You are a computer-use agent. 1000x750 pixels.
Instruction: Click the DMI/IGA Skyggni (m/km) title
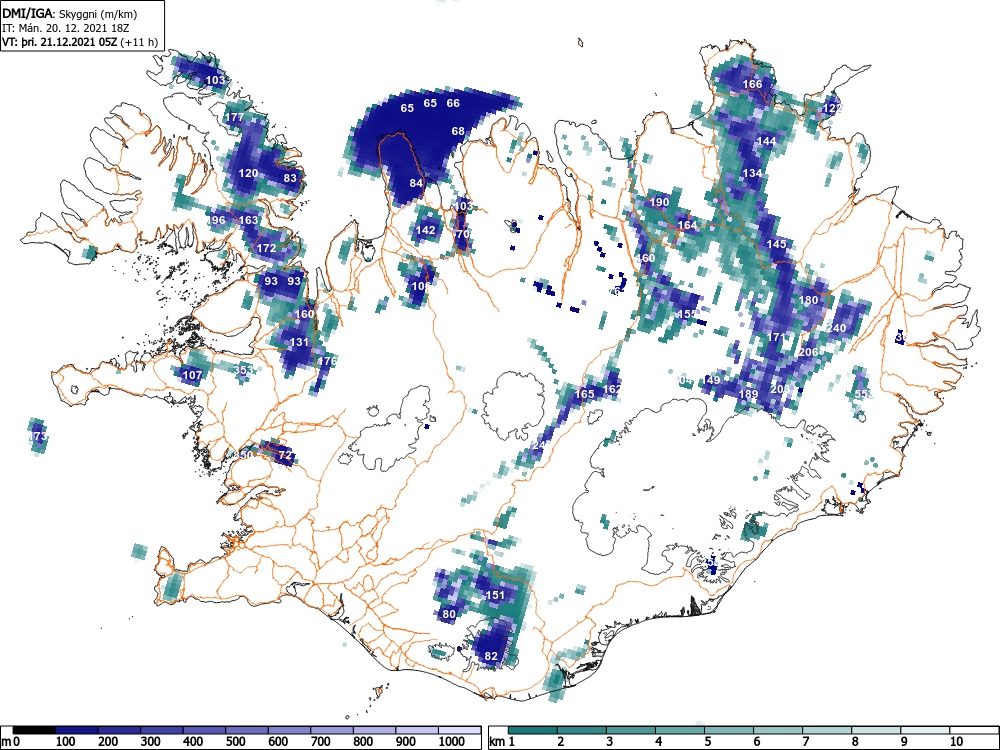pyautogui.click(x=70, y=13)
